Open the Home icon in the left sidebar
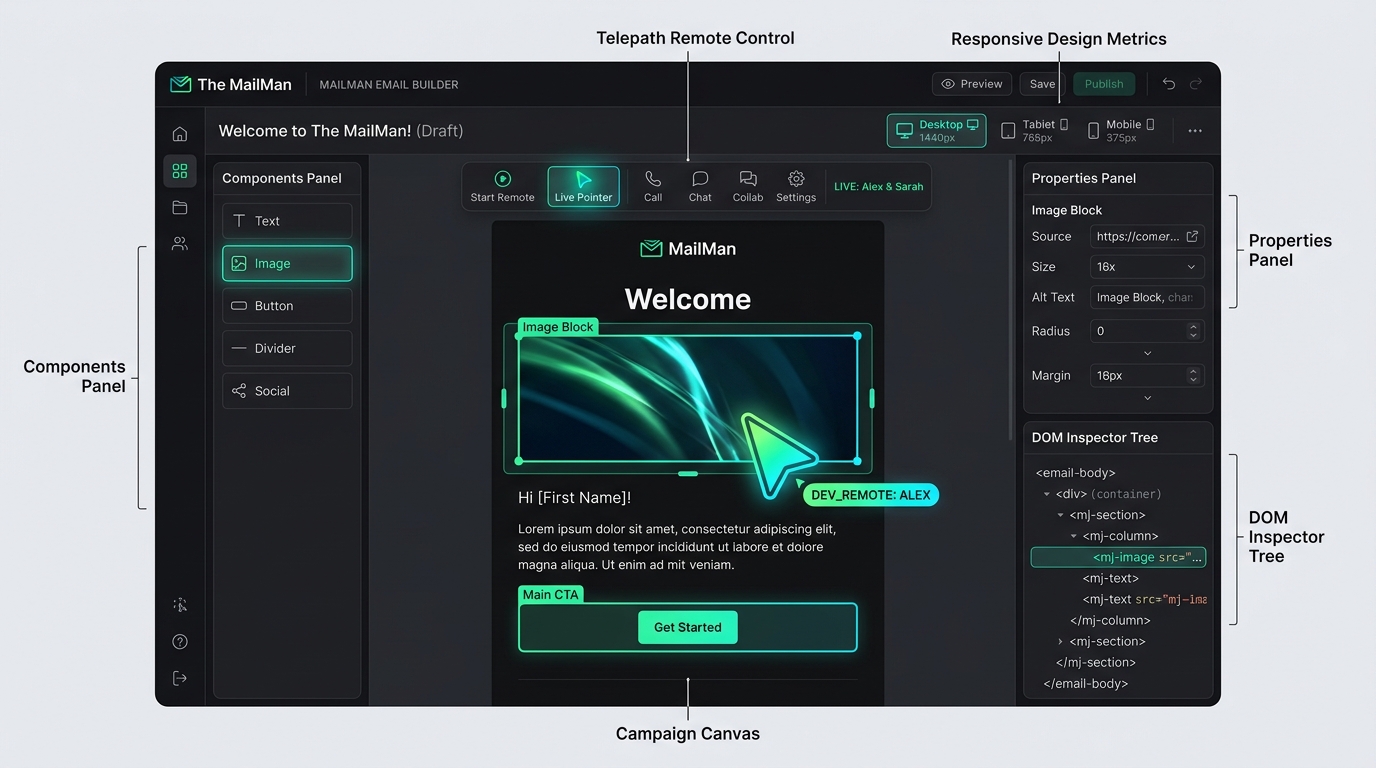Image resolution: width=1376 pixels, height=768 pixels. tap(180, 134)
